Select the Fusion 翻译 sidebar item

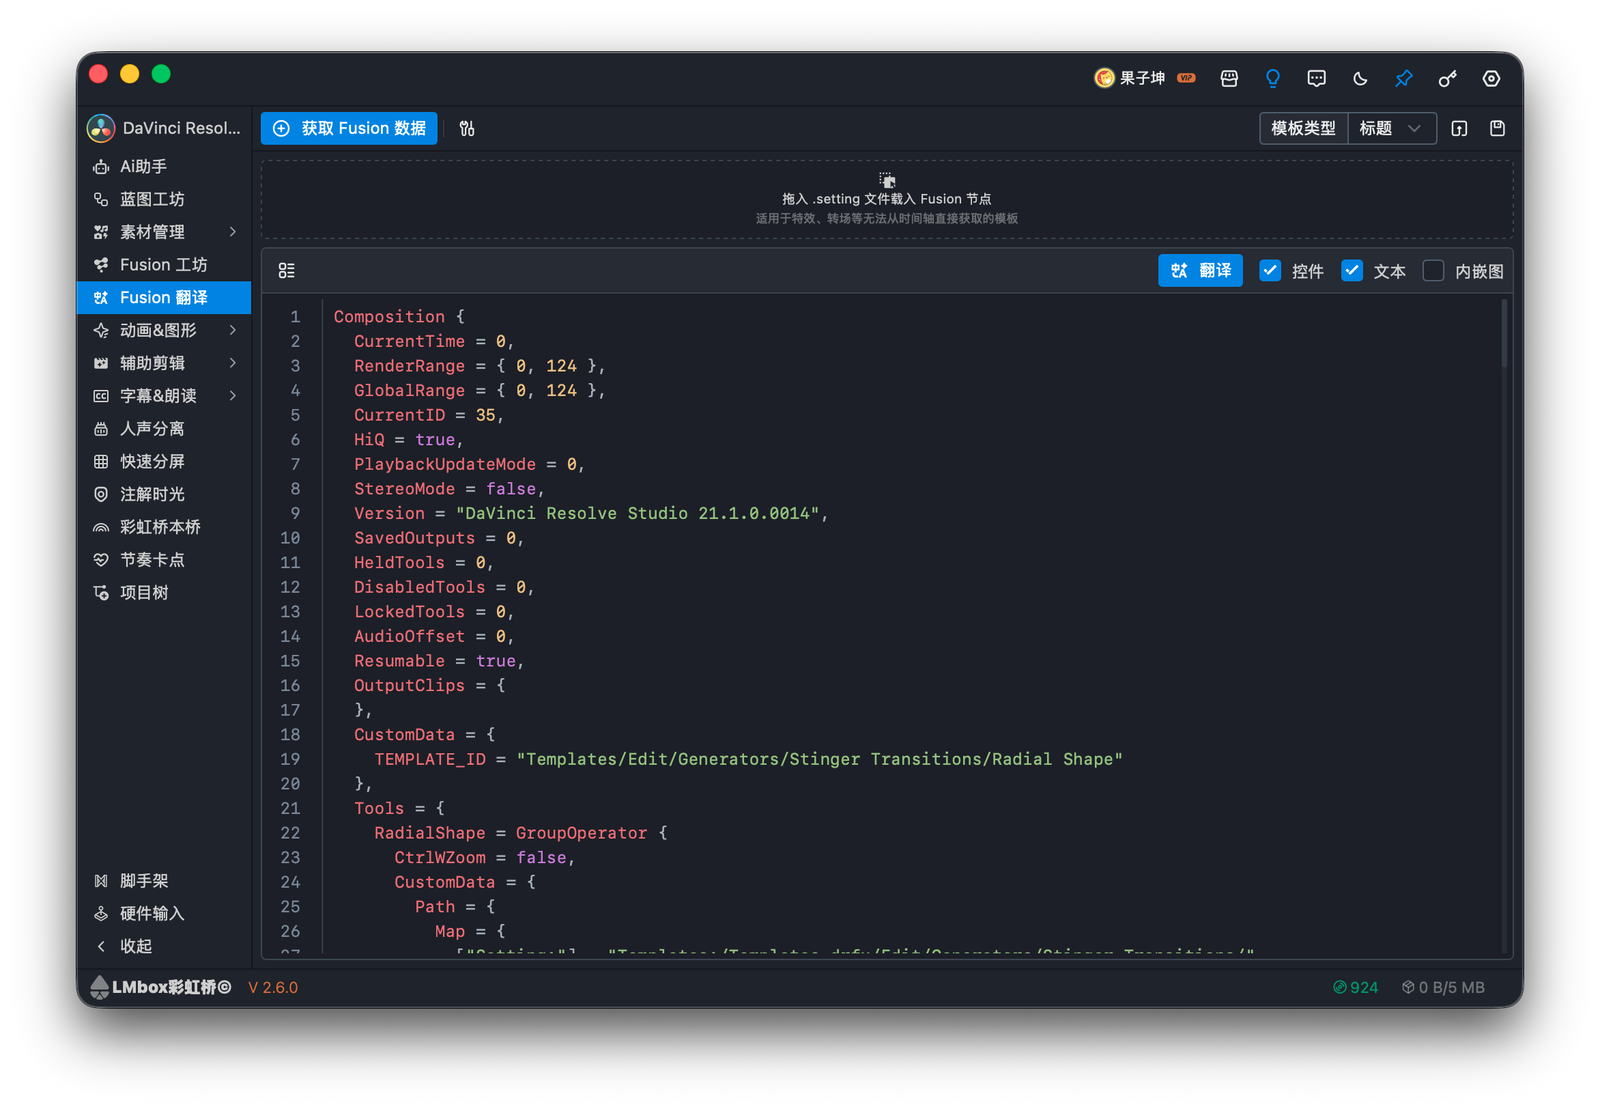click(x=164, y=297)
